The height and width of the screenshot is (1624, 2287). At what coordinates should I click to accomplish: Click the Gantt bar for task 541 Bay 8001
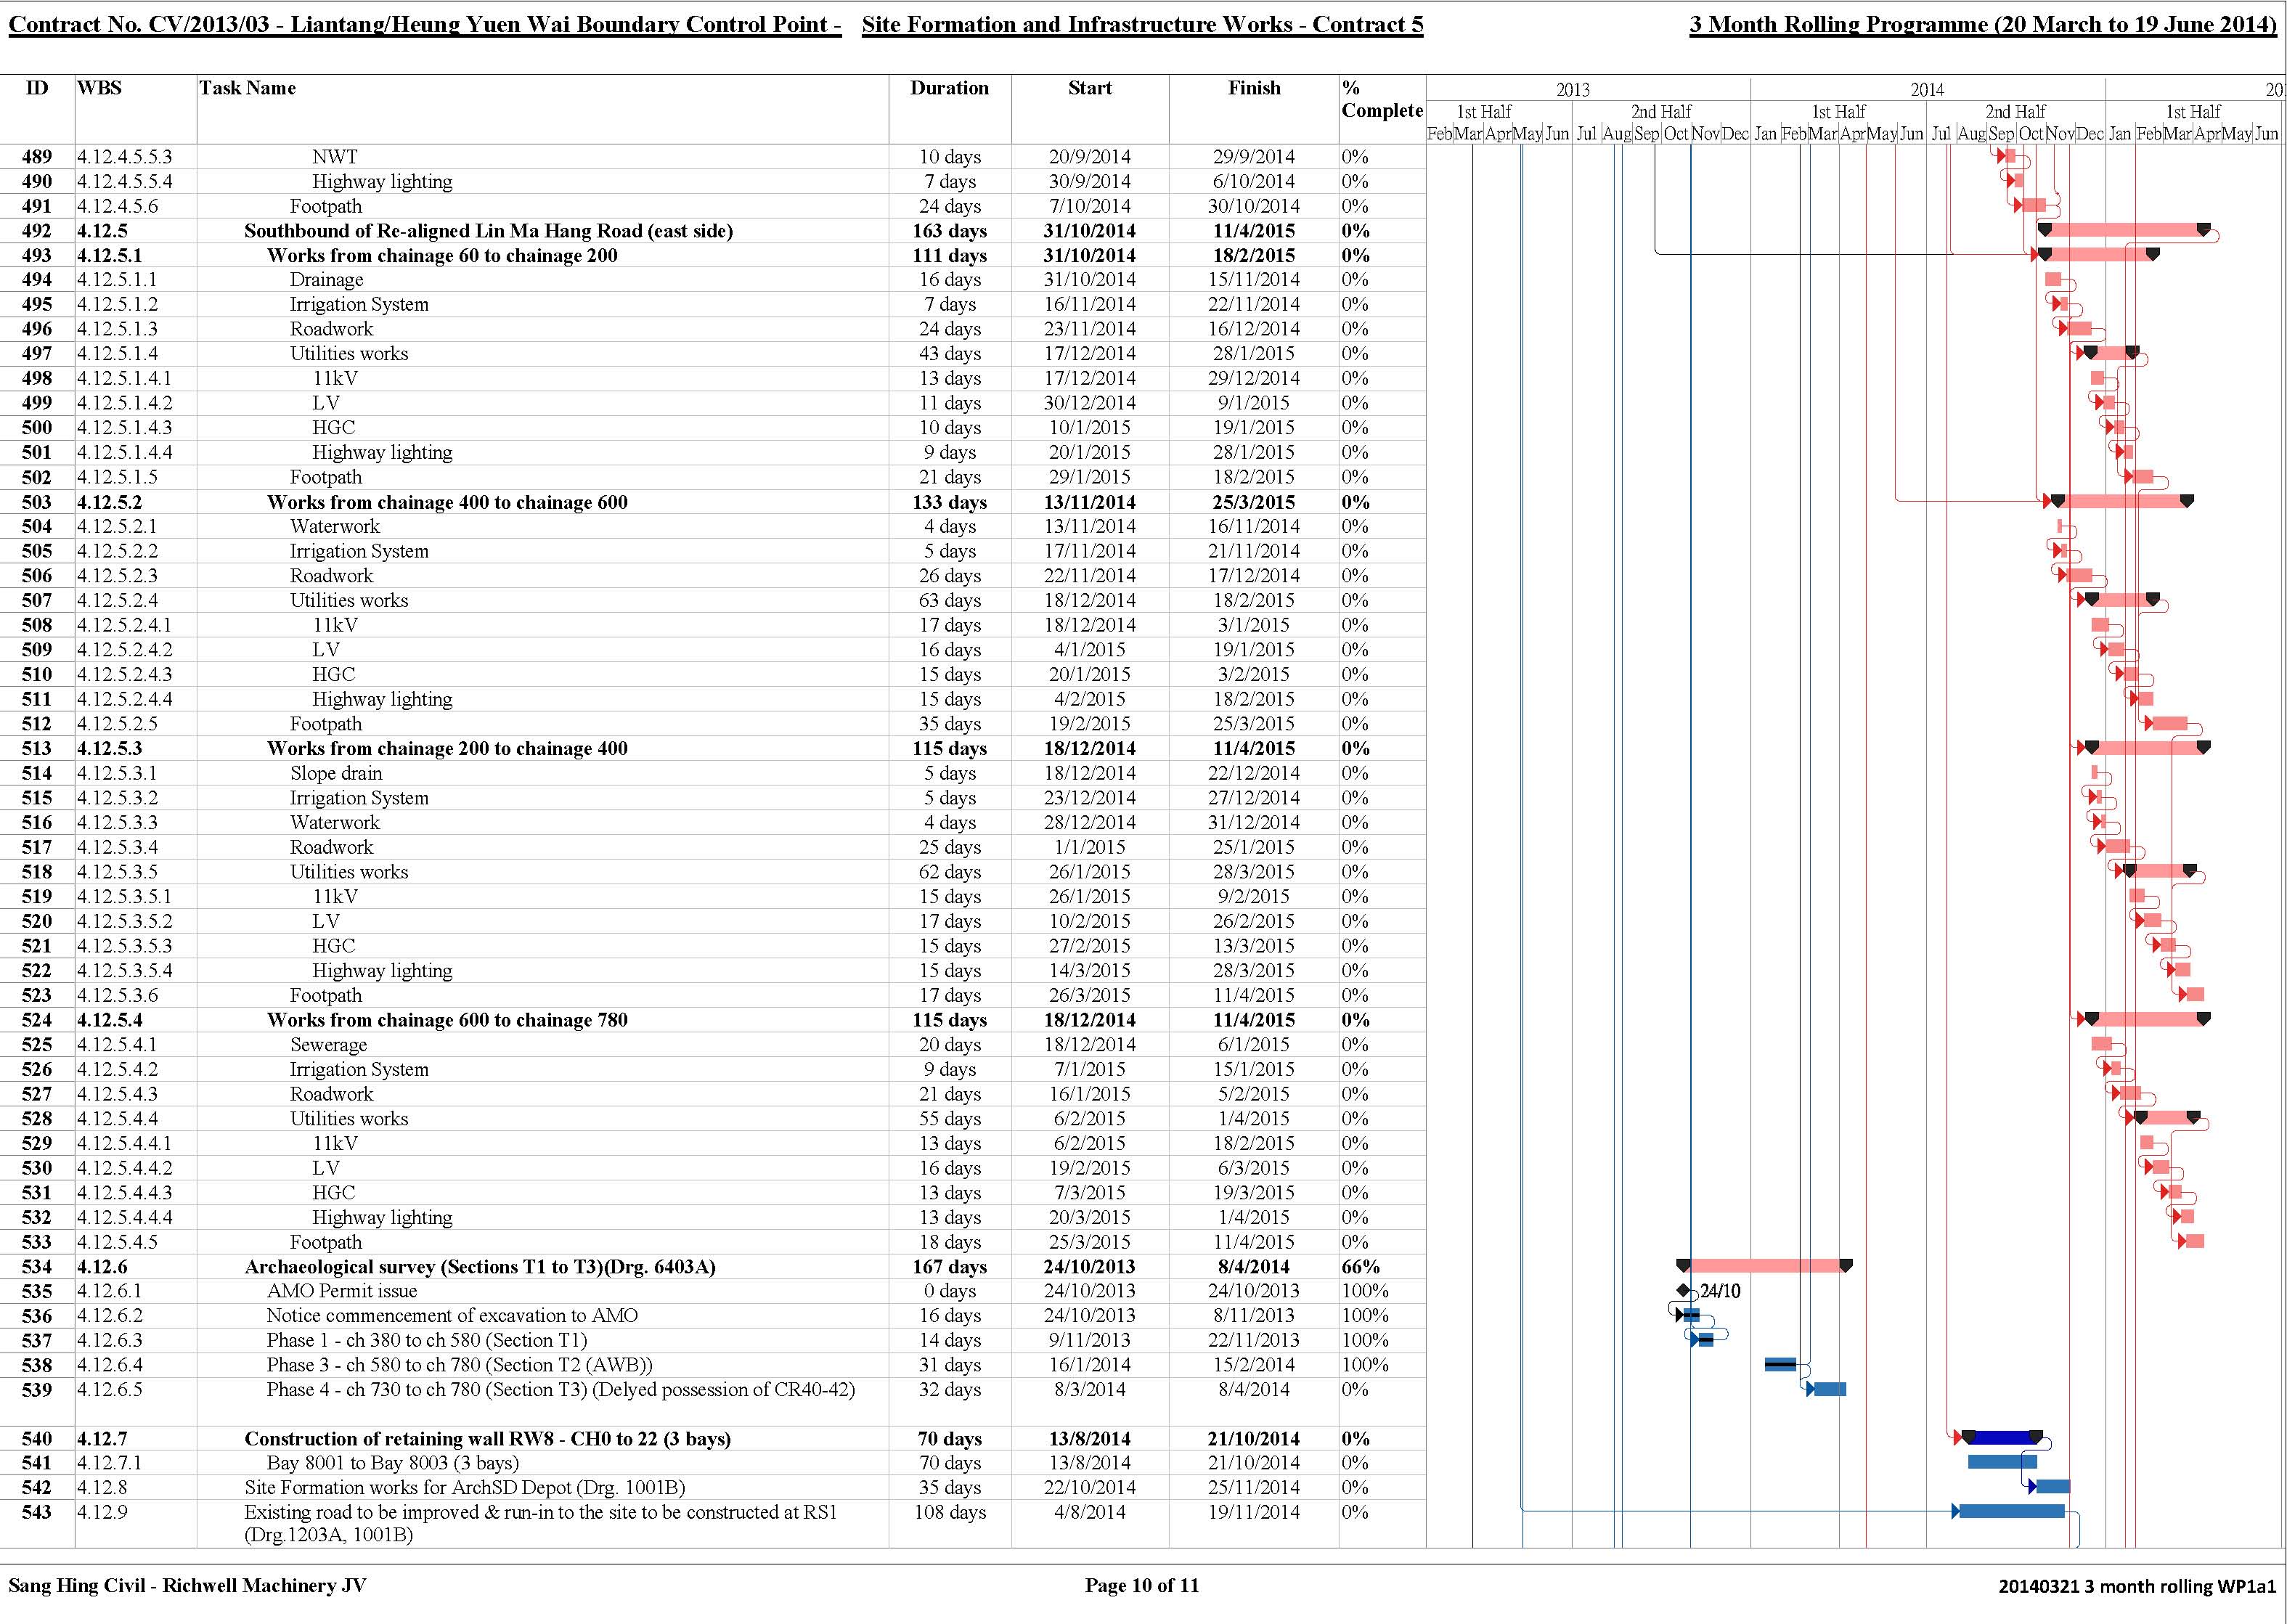point(2002,1462)
